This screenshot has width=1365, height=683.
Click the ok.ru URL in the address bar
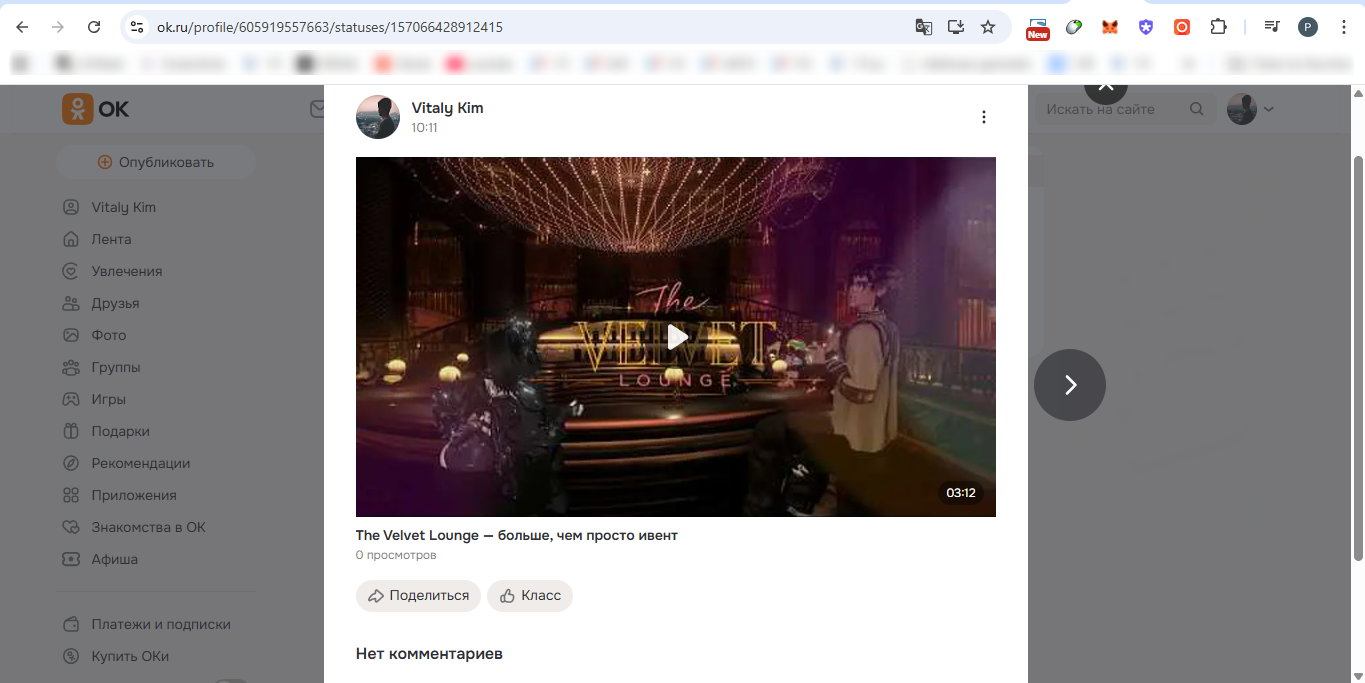(x=330, y=27)
